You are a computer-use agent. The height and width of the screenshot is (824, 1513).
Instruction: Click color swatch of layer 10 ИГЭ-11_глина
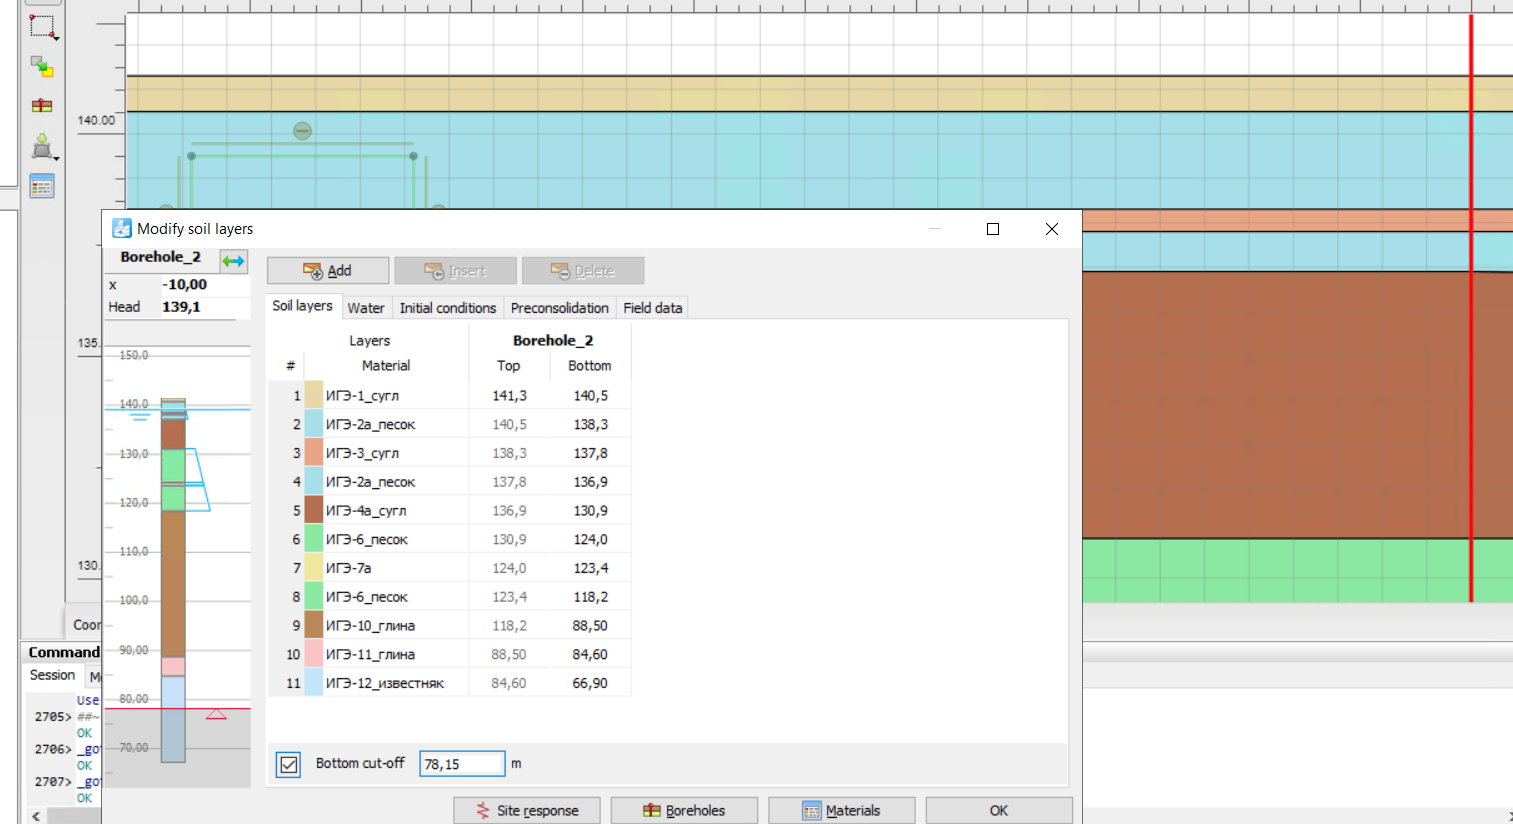[313, 654]
